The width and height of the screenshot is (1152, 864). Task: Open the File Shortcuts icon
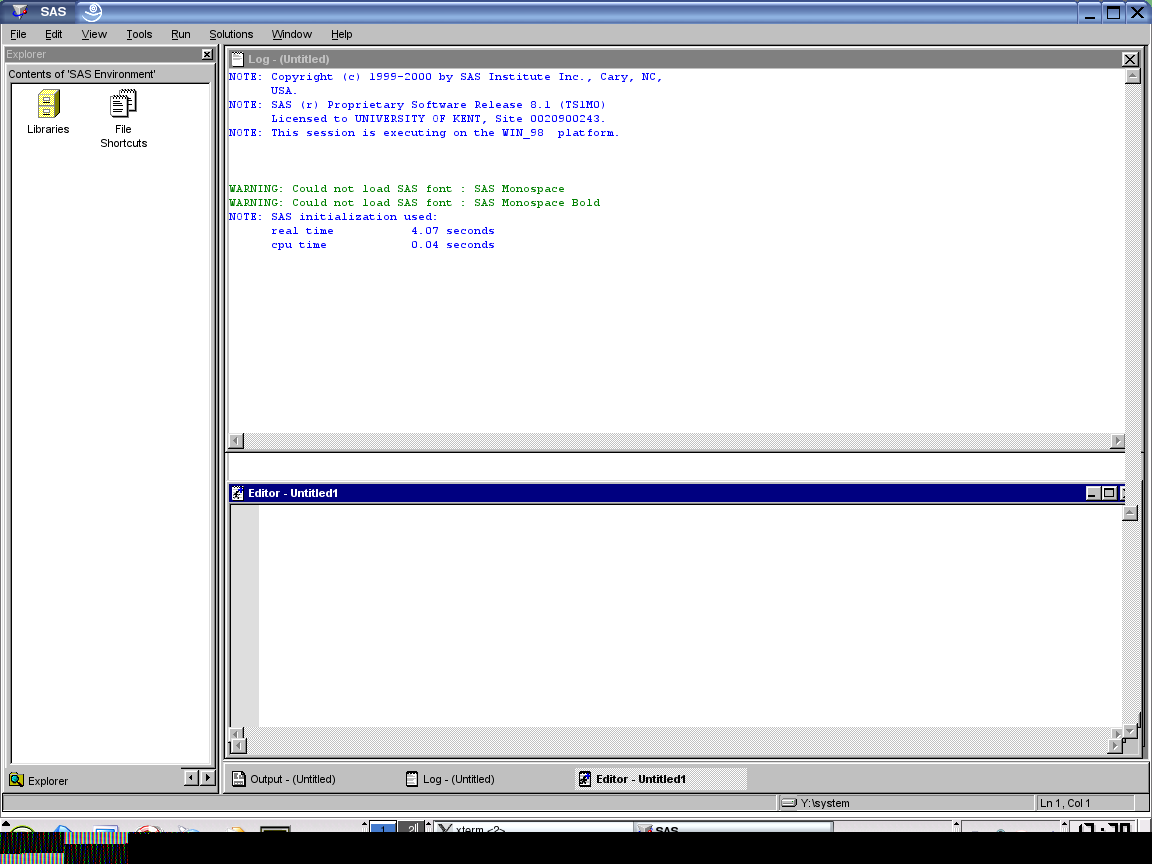click(x=122, y=102)
